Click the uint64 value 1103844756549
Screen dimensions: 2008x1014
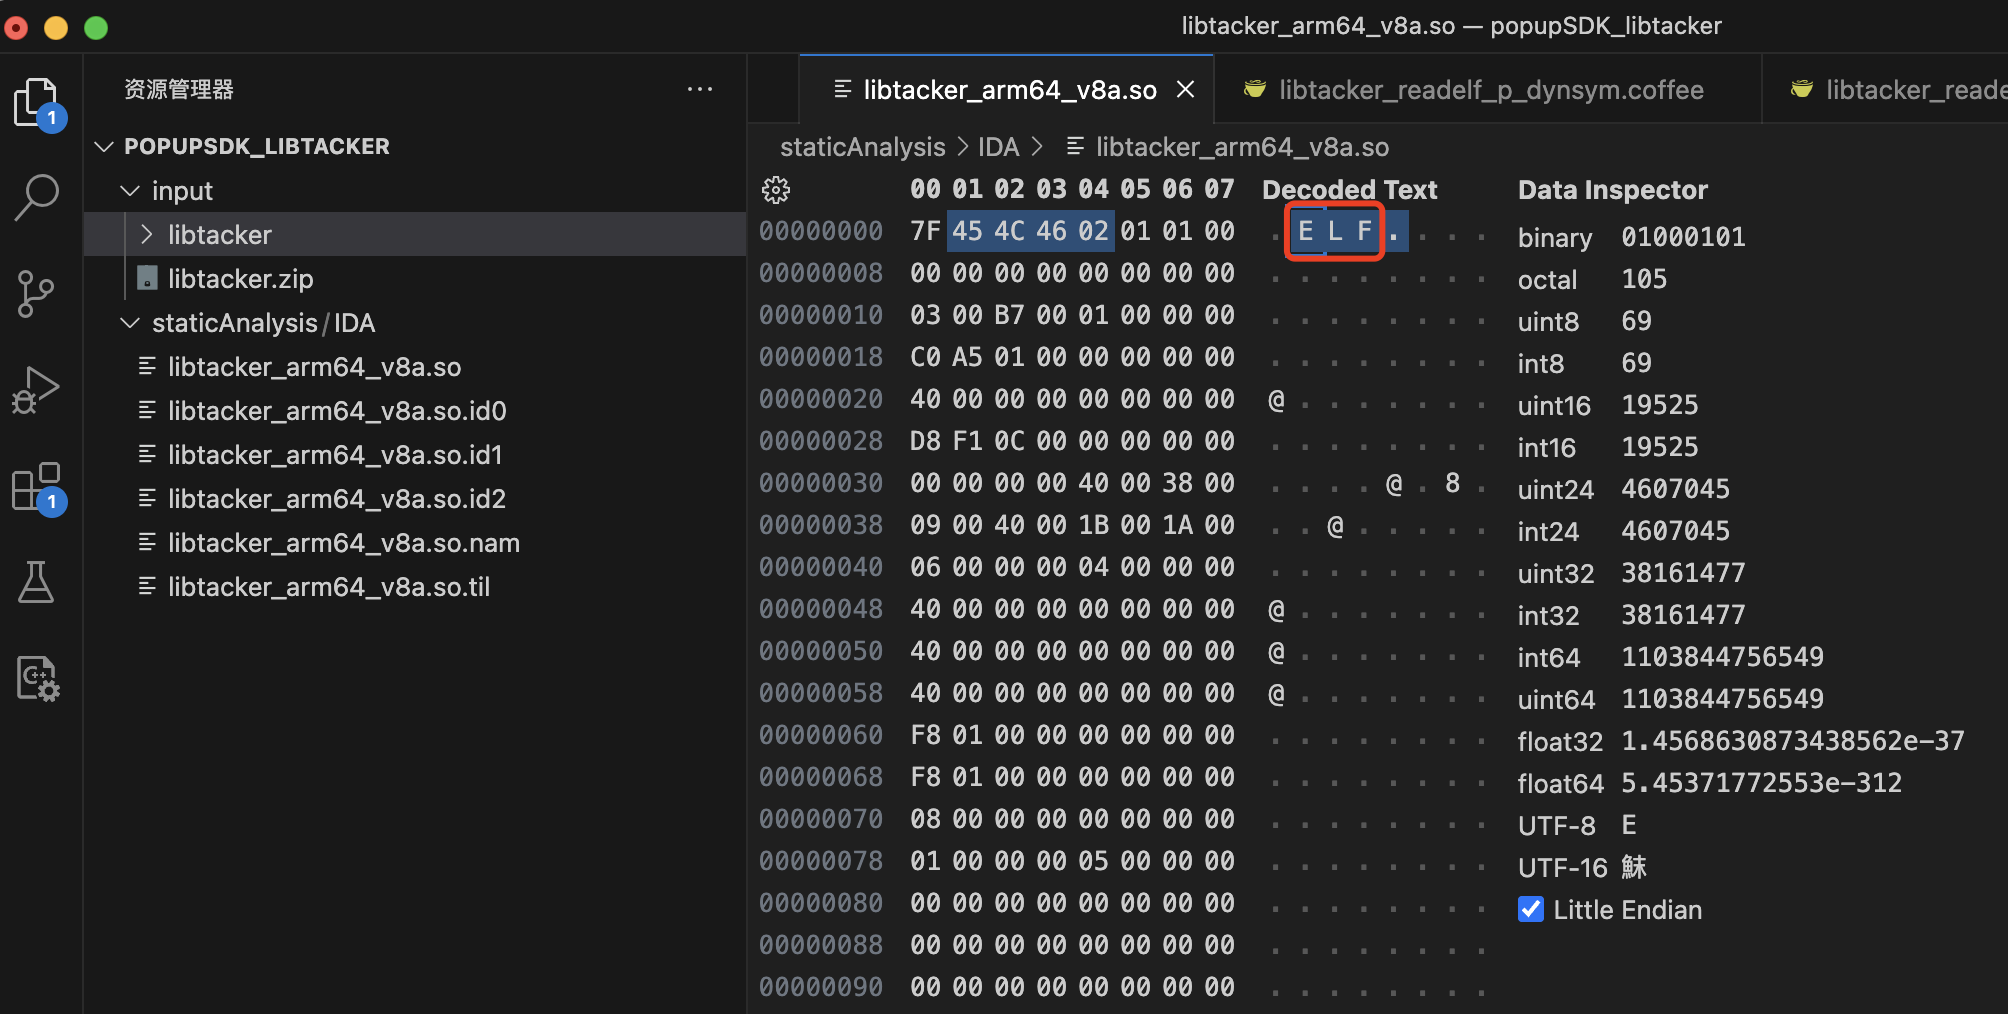coord(1722,699)
